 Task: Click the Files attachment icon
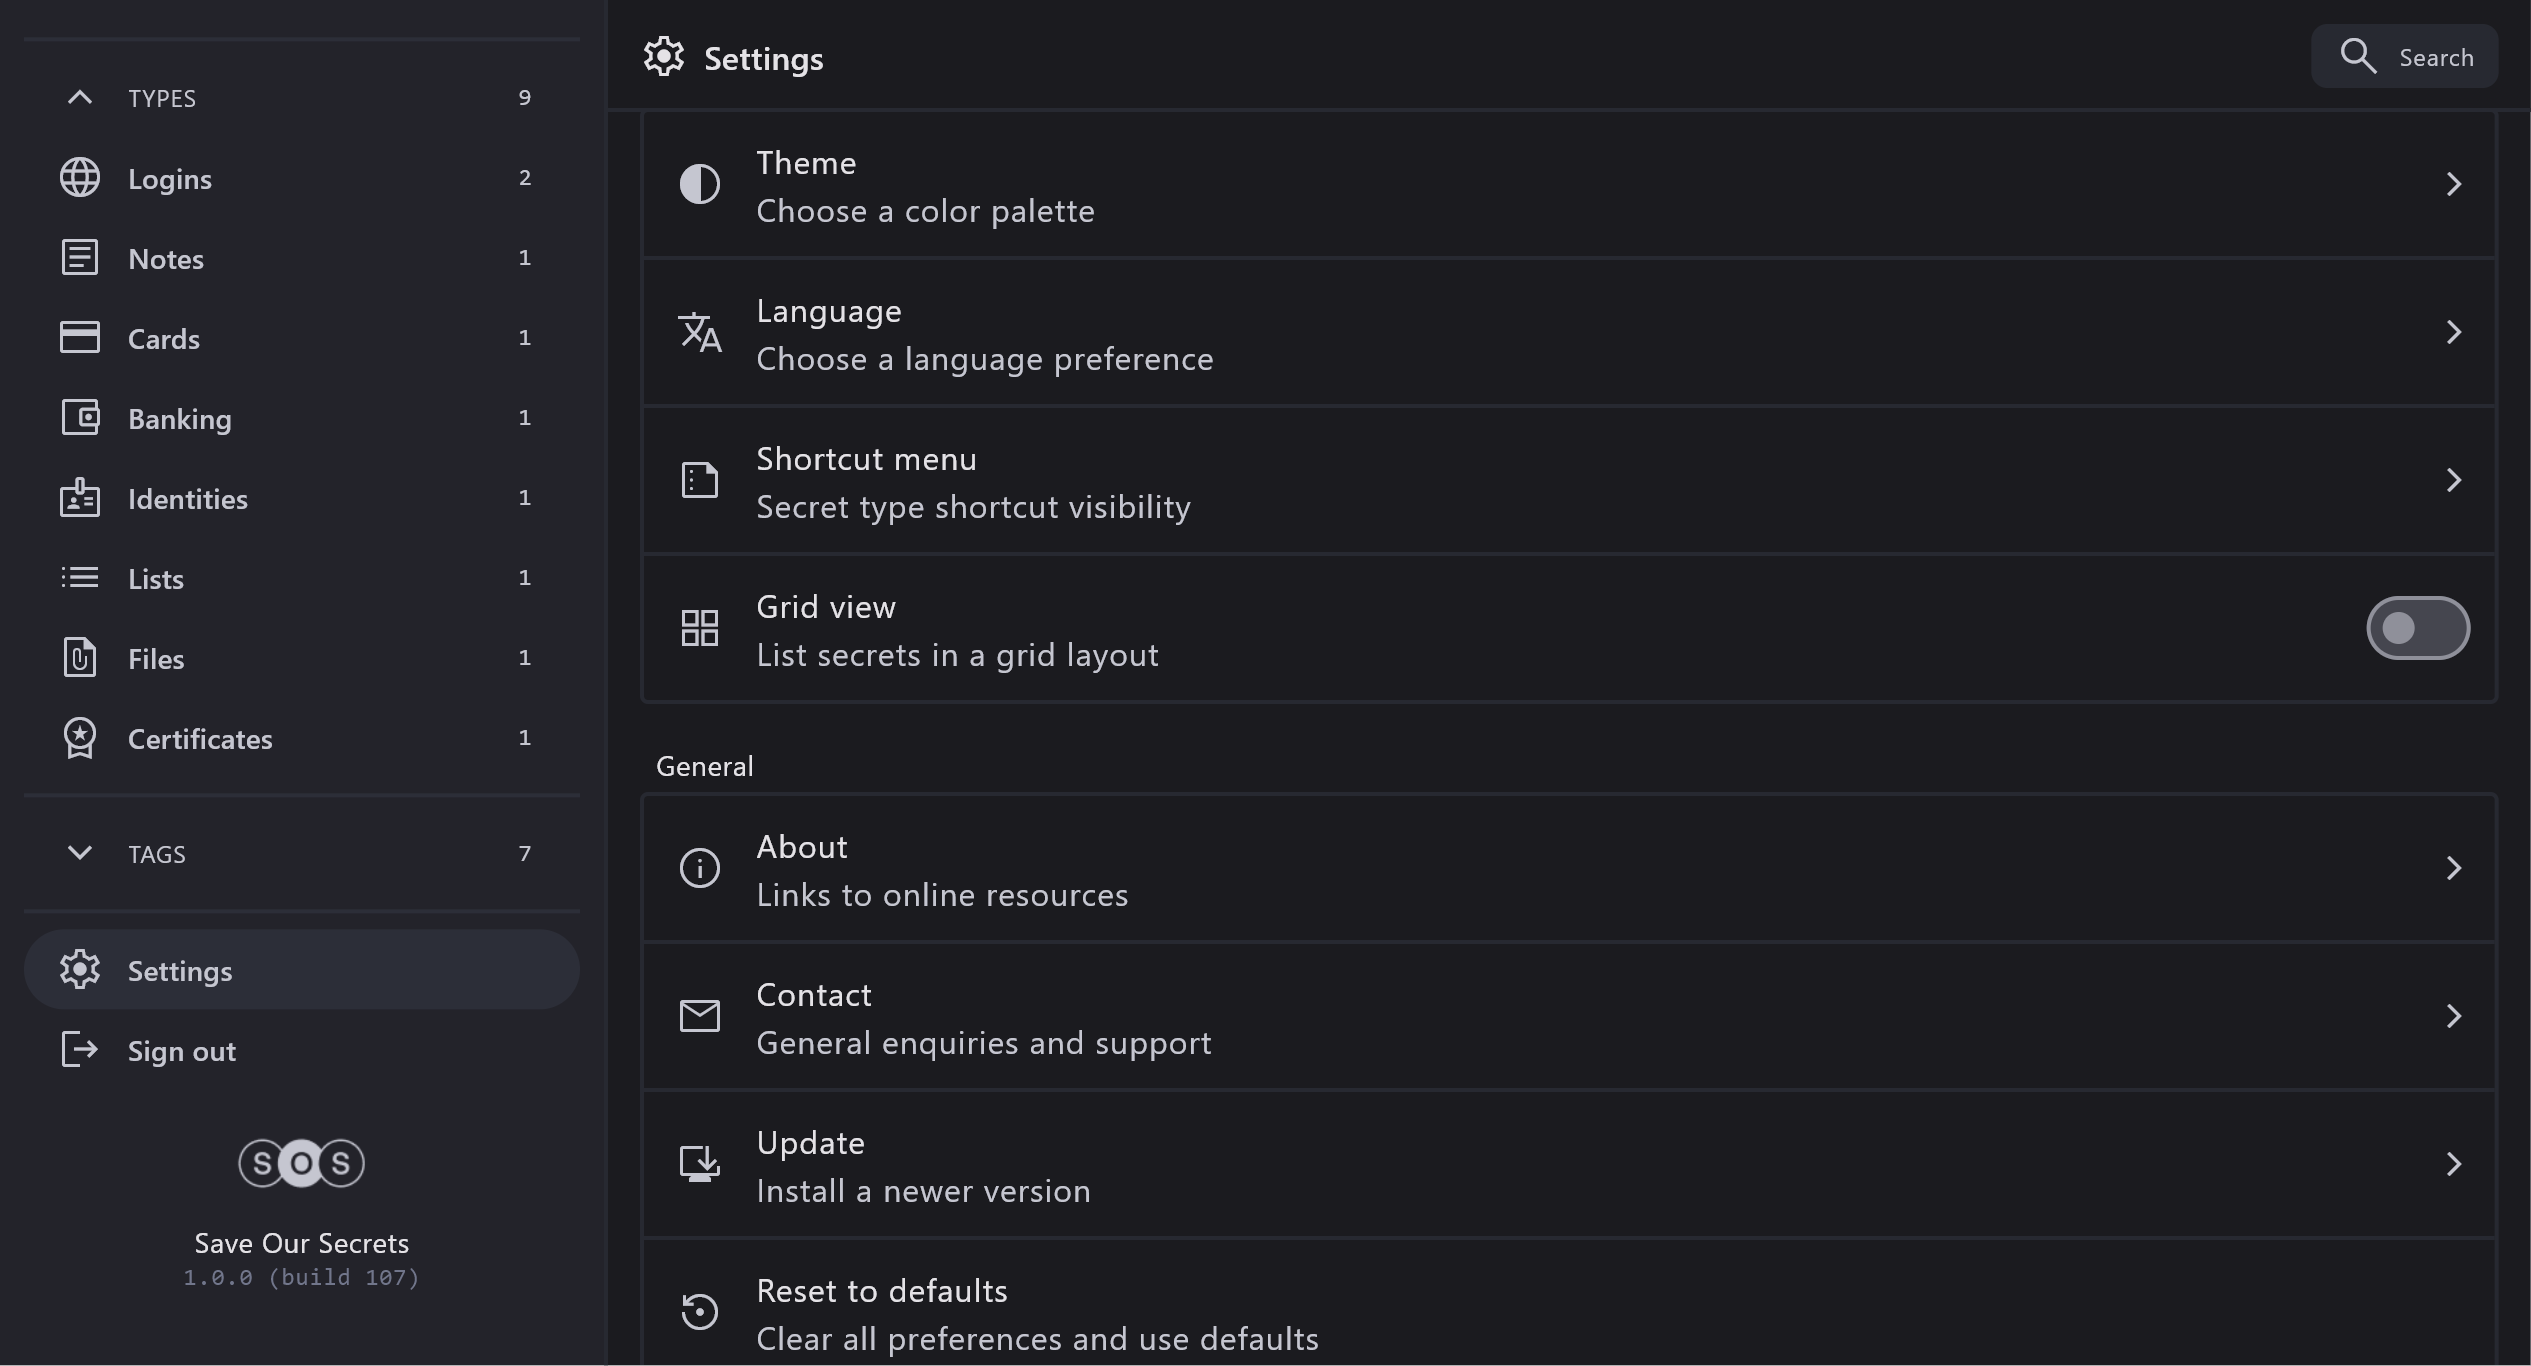[80, 658]
